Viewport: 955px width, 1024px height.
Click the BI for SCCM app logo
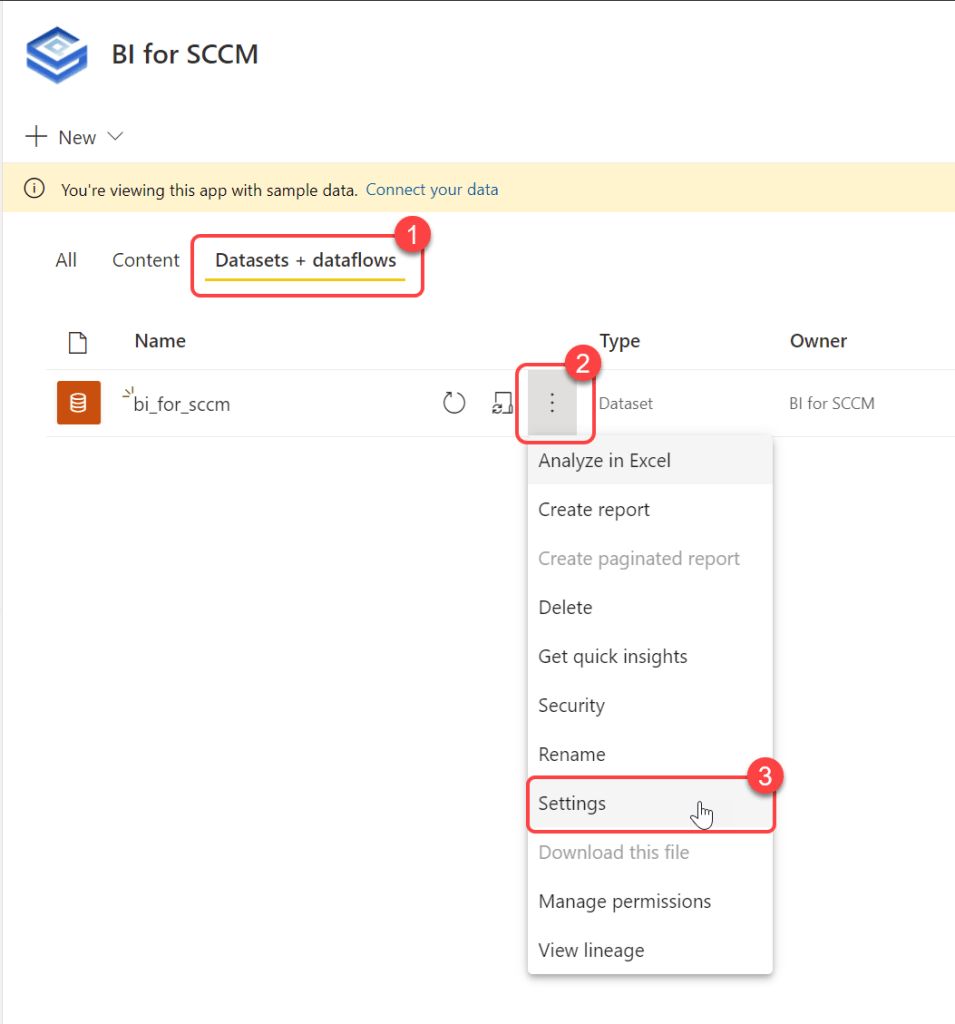(x=57, y=53)
